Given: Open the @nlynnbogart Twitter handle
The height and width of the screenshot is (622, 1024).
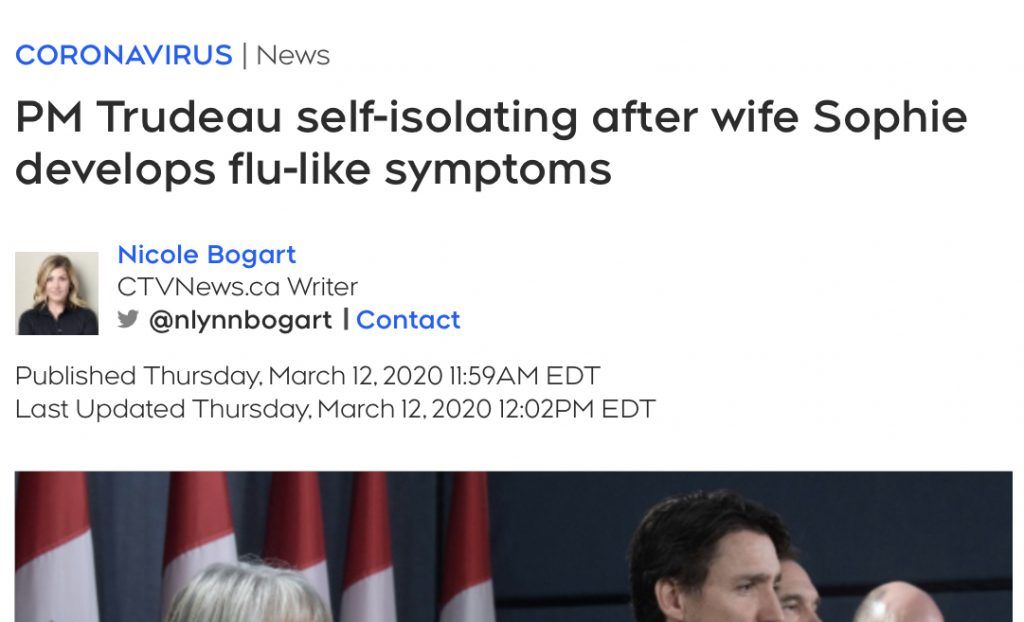Looking at the screenshot, I should [240, 320].
